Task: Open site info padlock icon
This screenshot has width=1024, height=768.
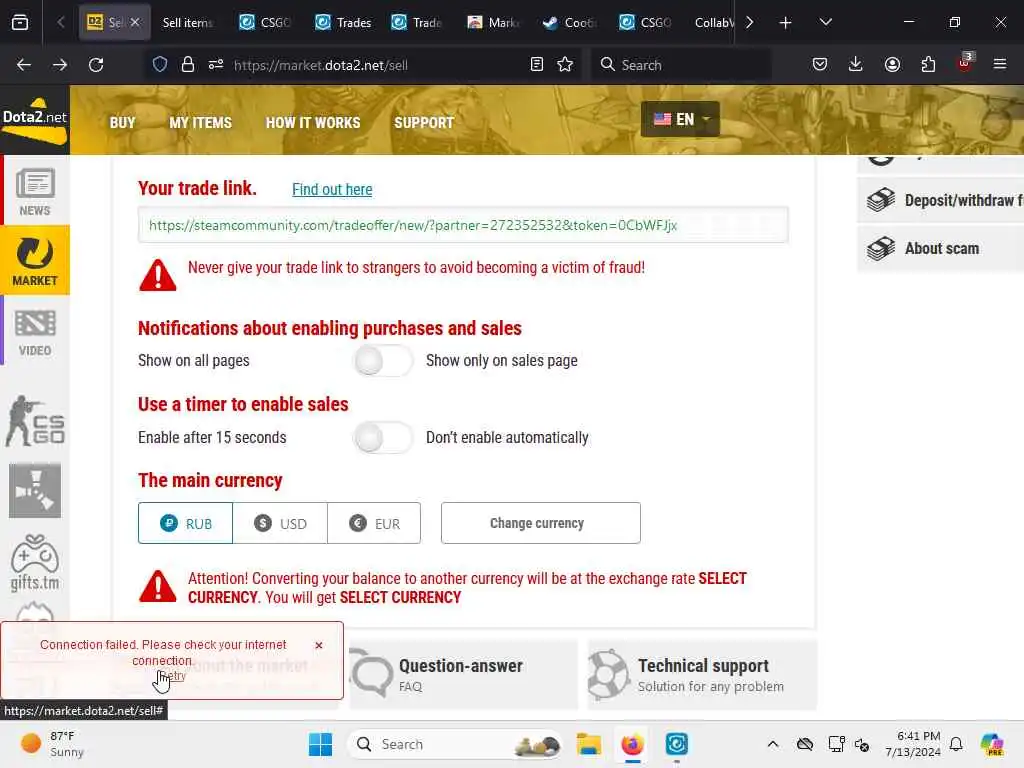Action: pyautogui.click(x=188, y=65)
